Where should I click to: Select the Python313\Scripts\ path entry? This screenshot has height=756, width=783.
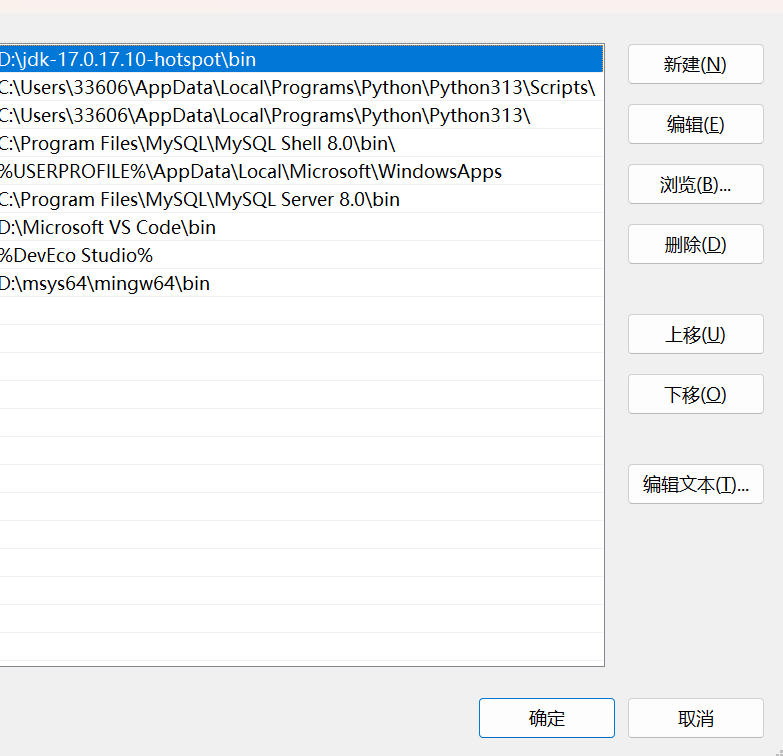(x=301, y=87)
